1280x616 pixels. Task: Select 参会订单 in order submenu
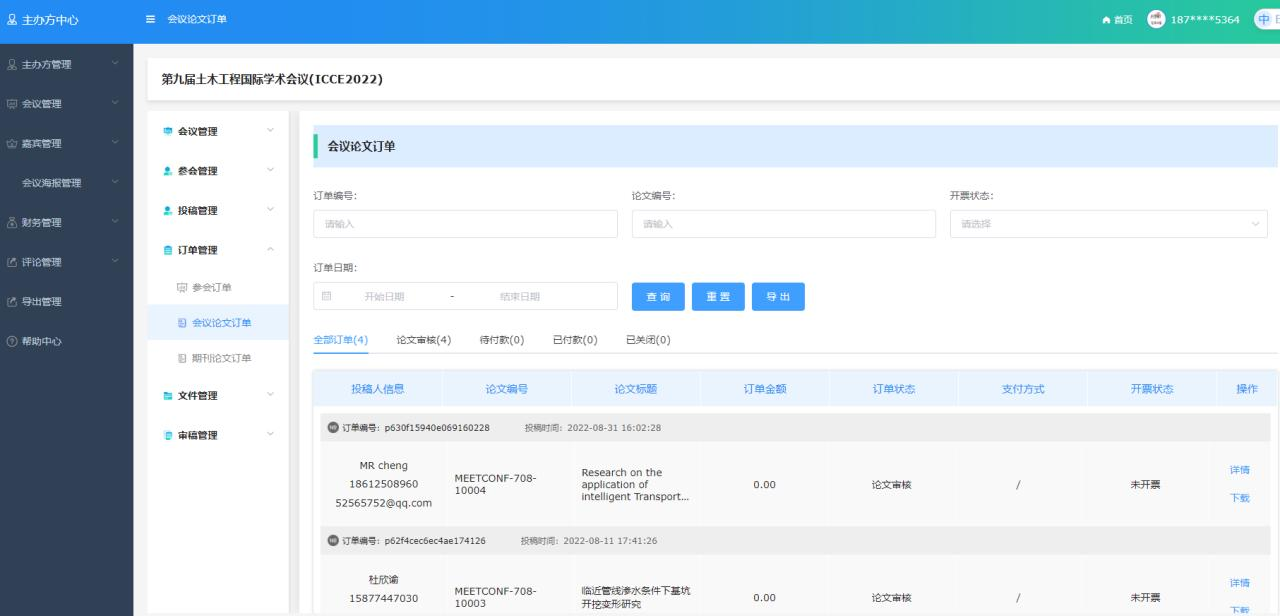pos(211,288)
